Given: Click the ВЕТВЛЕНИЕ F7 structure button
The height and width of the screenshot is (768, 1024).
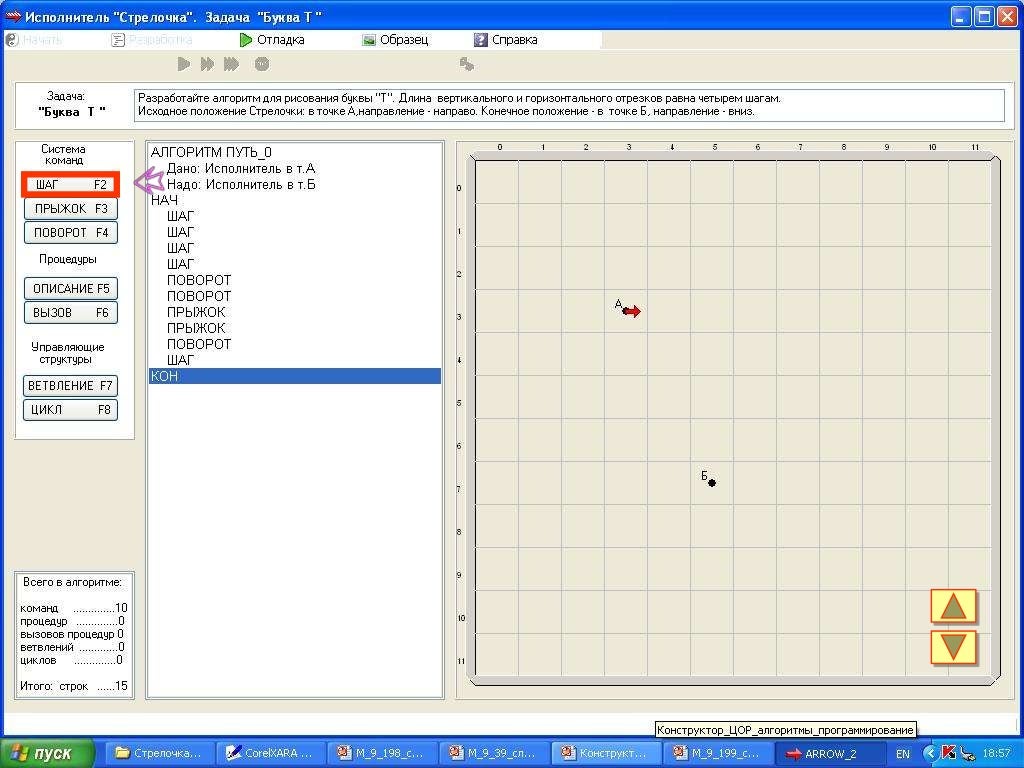Looking at the screenshot, I should [70, 386].
